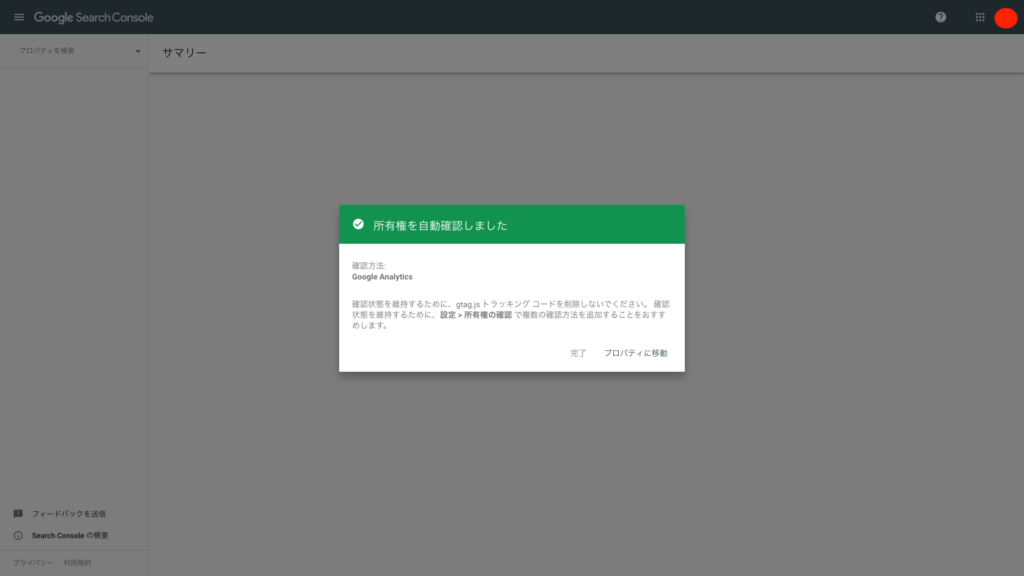Screen dimensions: 1024x576
Task: Open the Google apps grid
Action: point(980,17)
